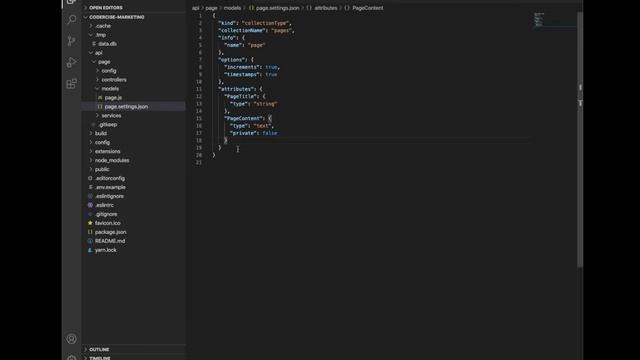Image resolution: width=640 pixels, height=360 pixels.
Task: Collapse the models folder
Action: point(110,89)
